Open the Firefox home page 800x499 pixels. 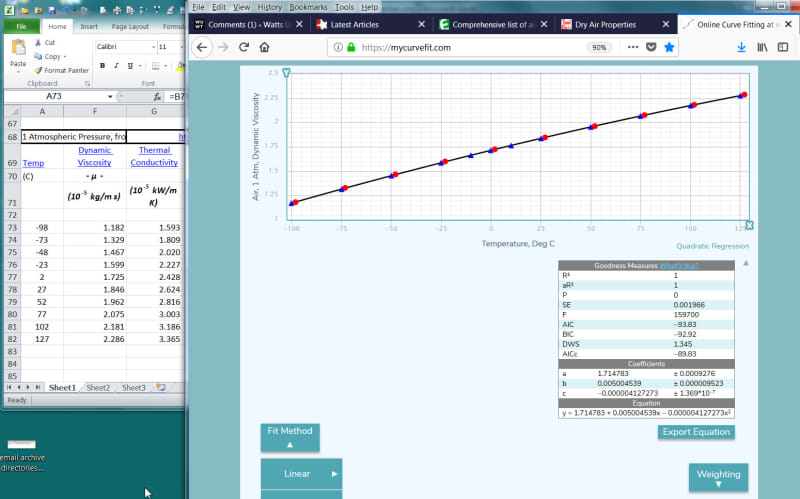coord(264,47)
